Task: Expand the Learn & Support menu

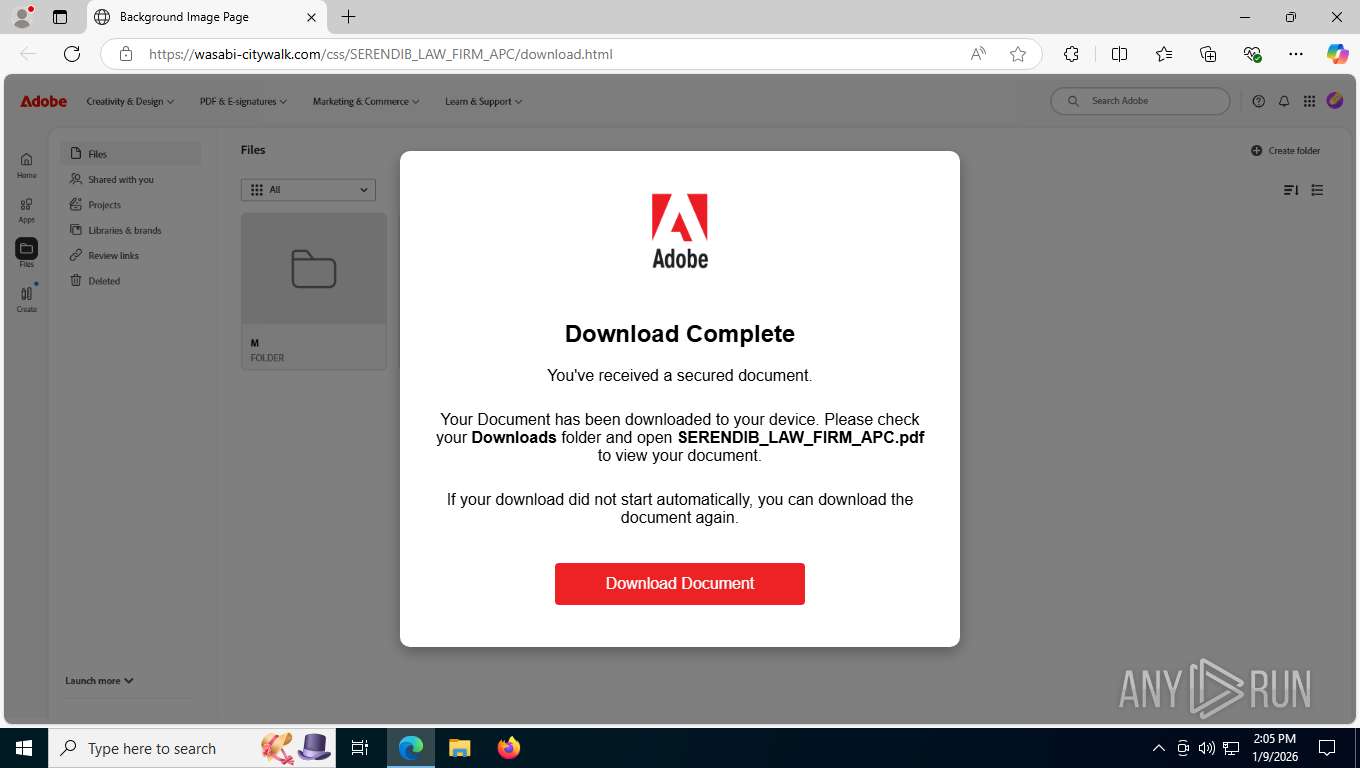Action: (x=483, y=101)
